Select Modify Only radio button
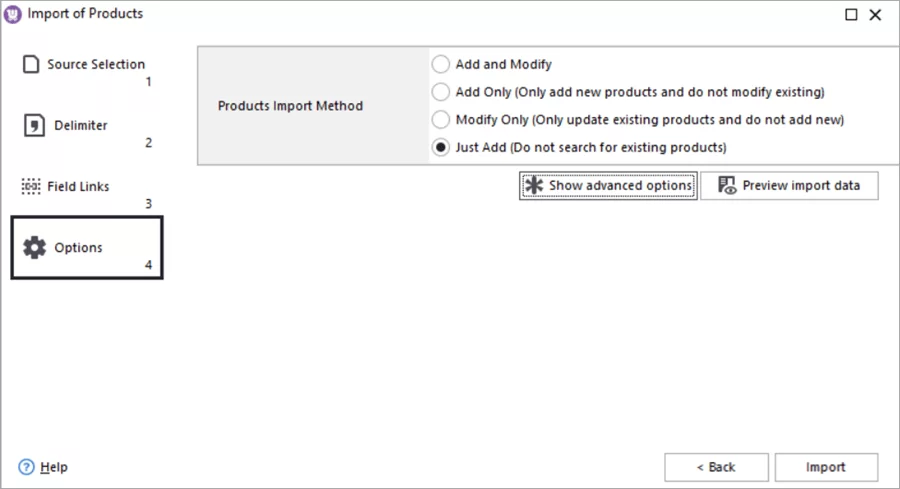 441,120
